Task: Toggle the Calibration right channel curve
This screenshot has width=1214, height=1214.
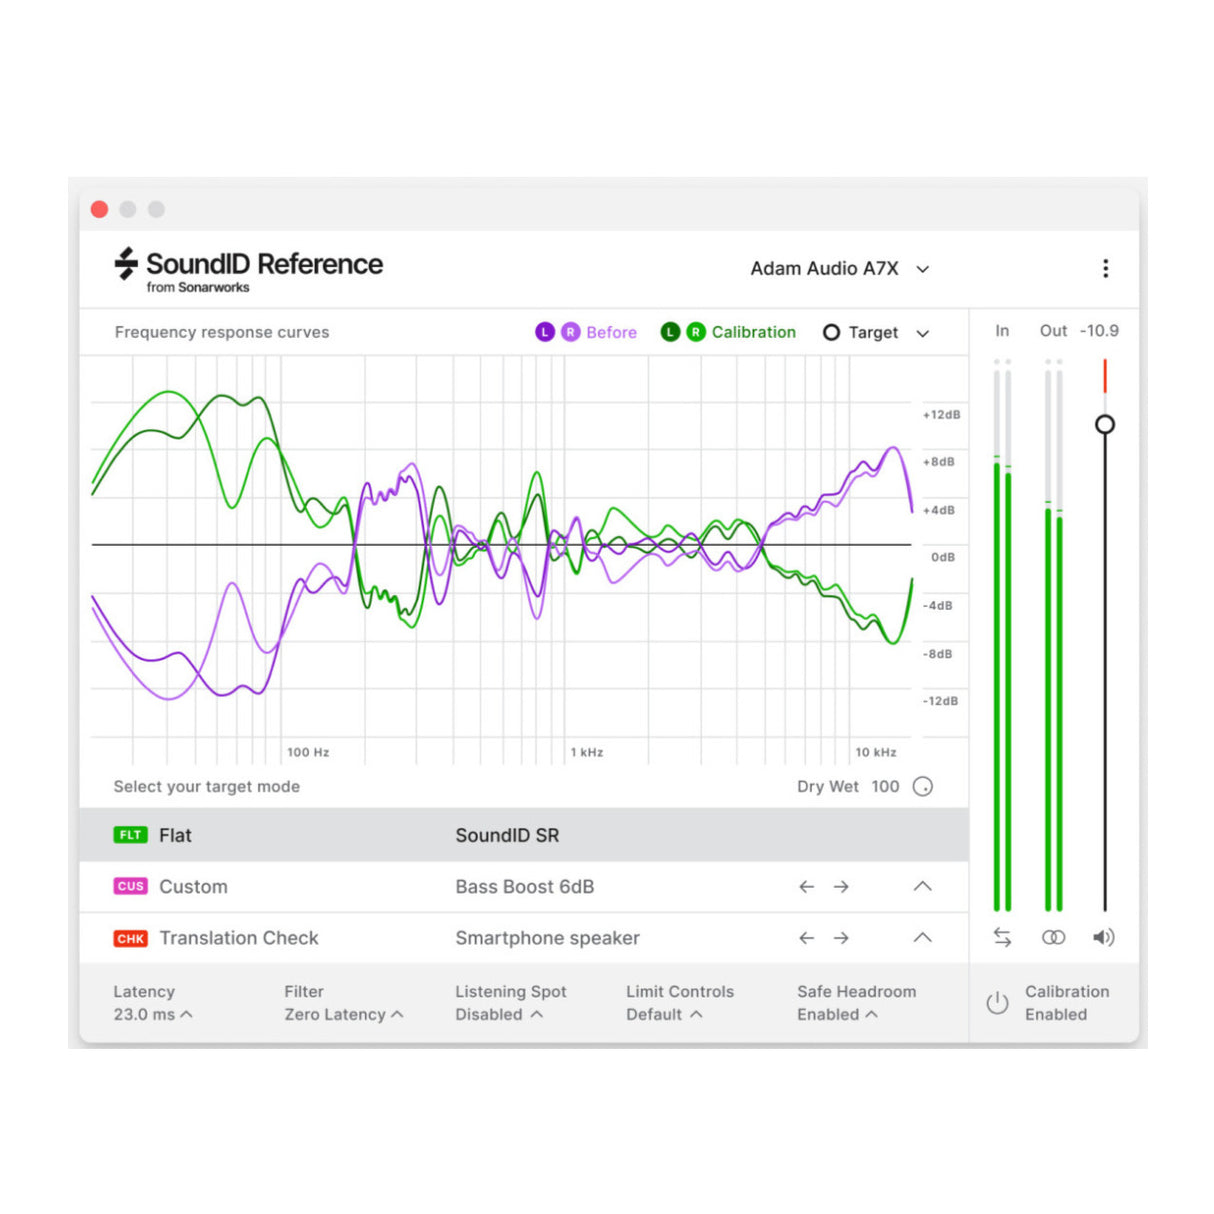Action: pos(696,332)
